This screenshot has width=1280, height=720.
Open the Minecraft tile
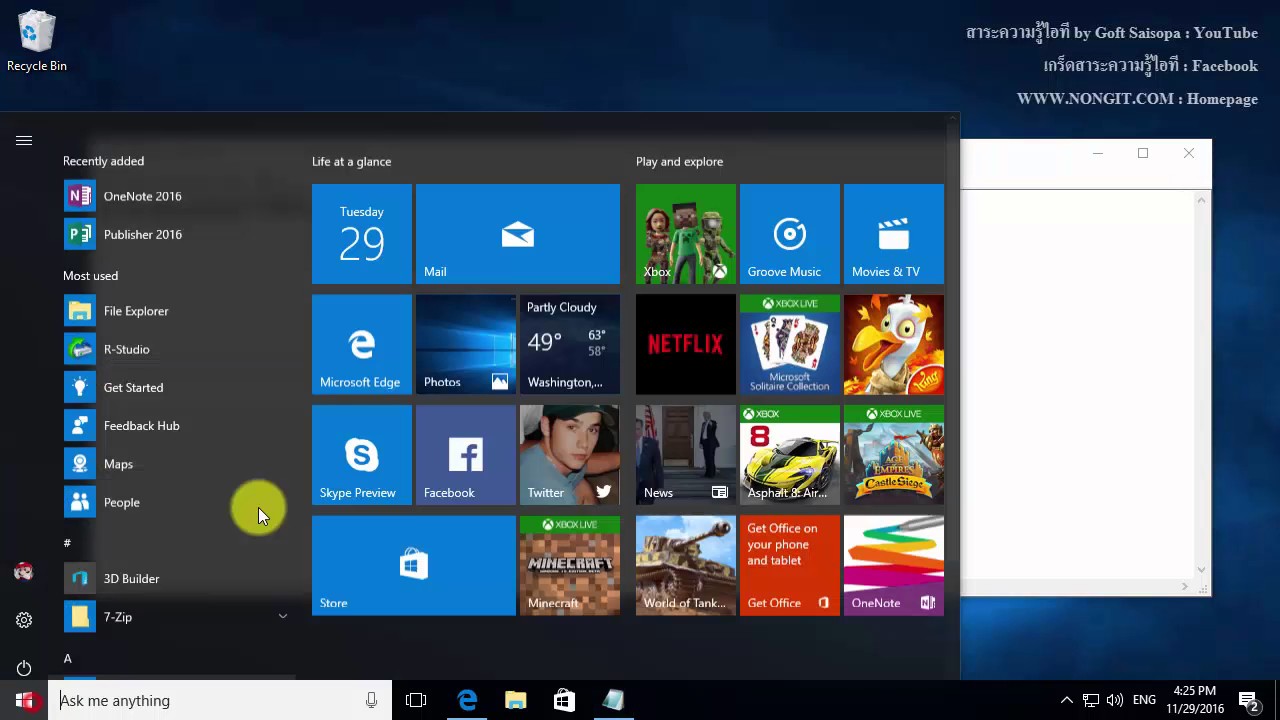(570, 565)
